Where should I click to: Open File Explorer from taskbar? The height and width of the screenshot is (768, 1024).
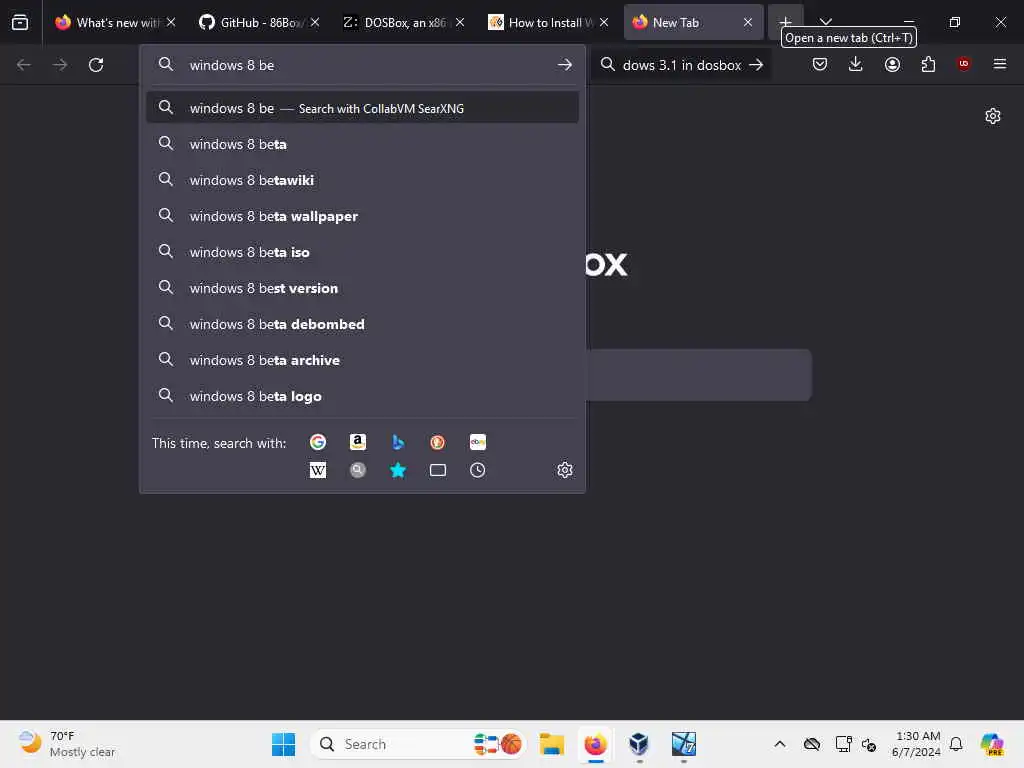click(x=552, y=744)
